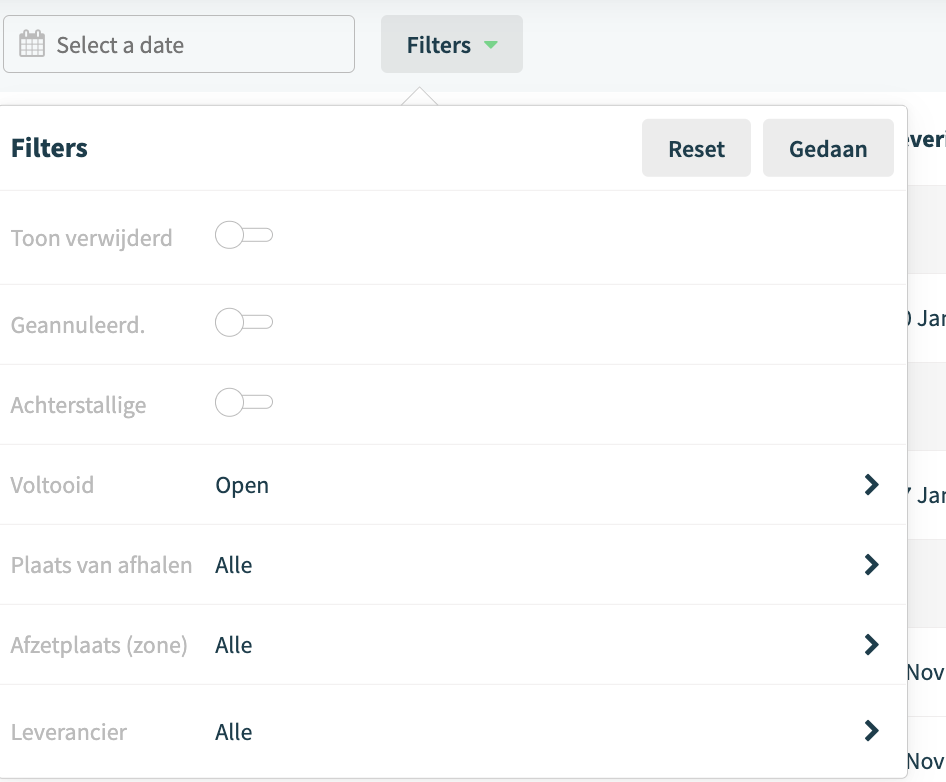Open the Select a date field

click(179, 44)
